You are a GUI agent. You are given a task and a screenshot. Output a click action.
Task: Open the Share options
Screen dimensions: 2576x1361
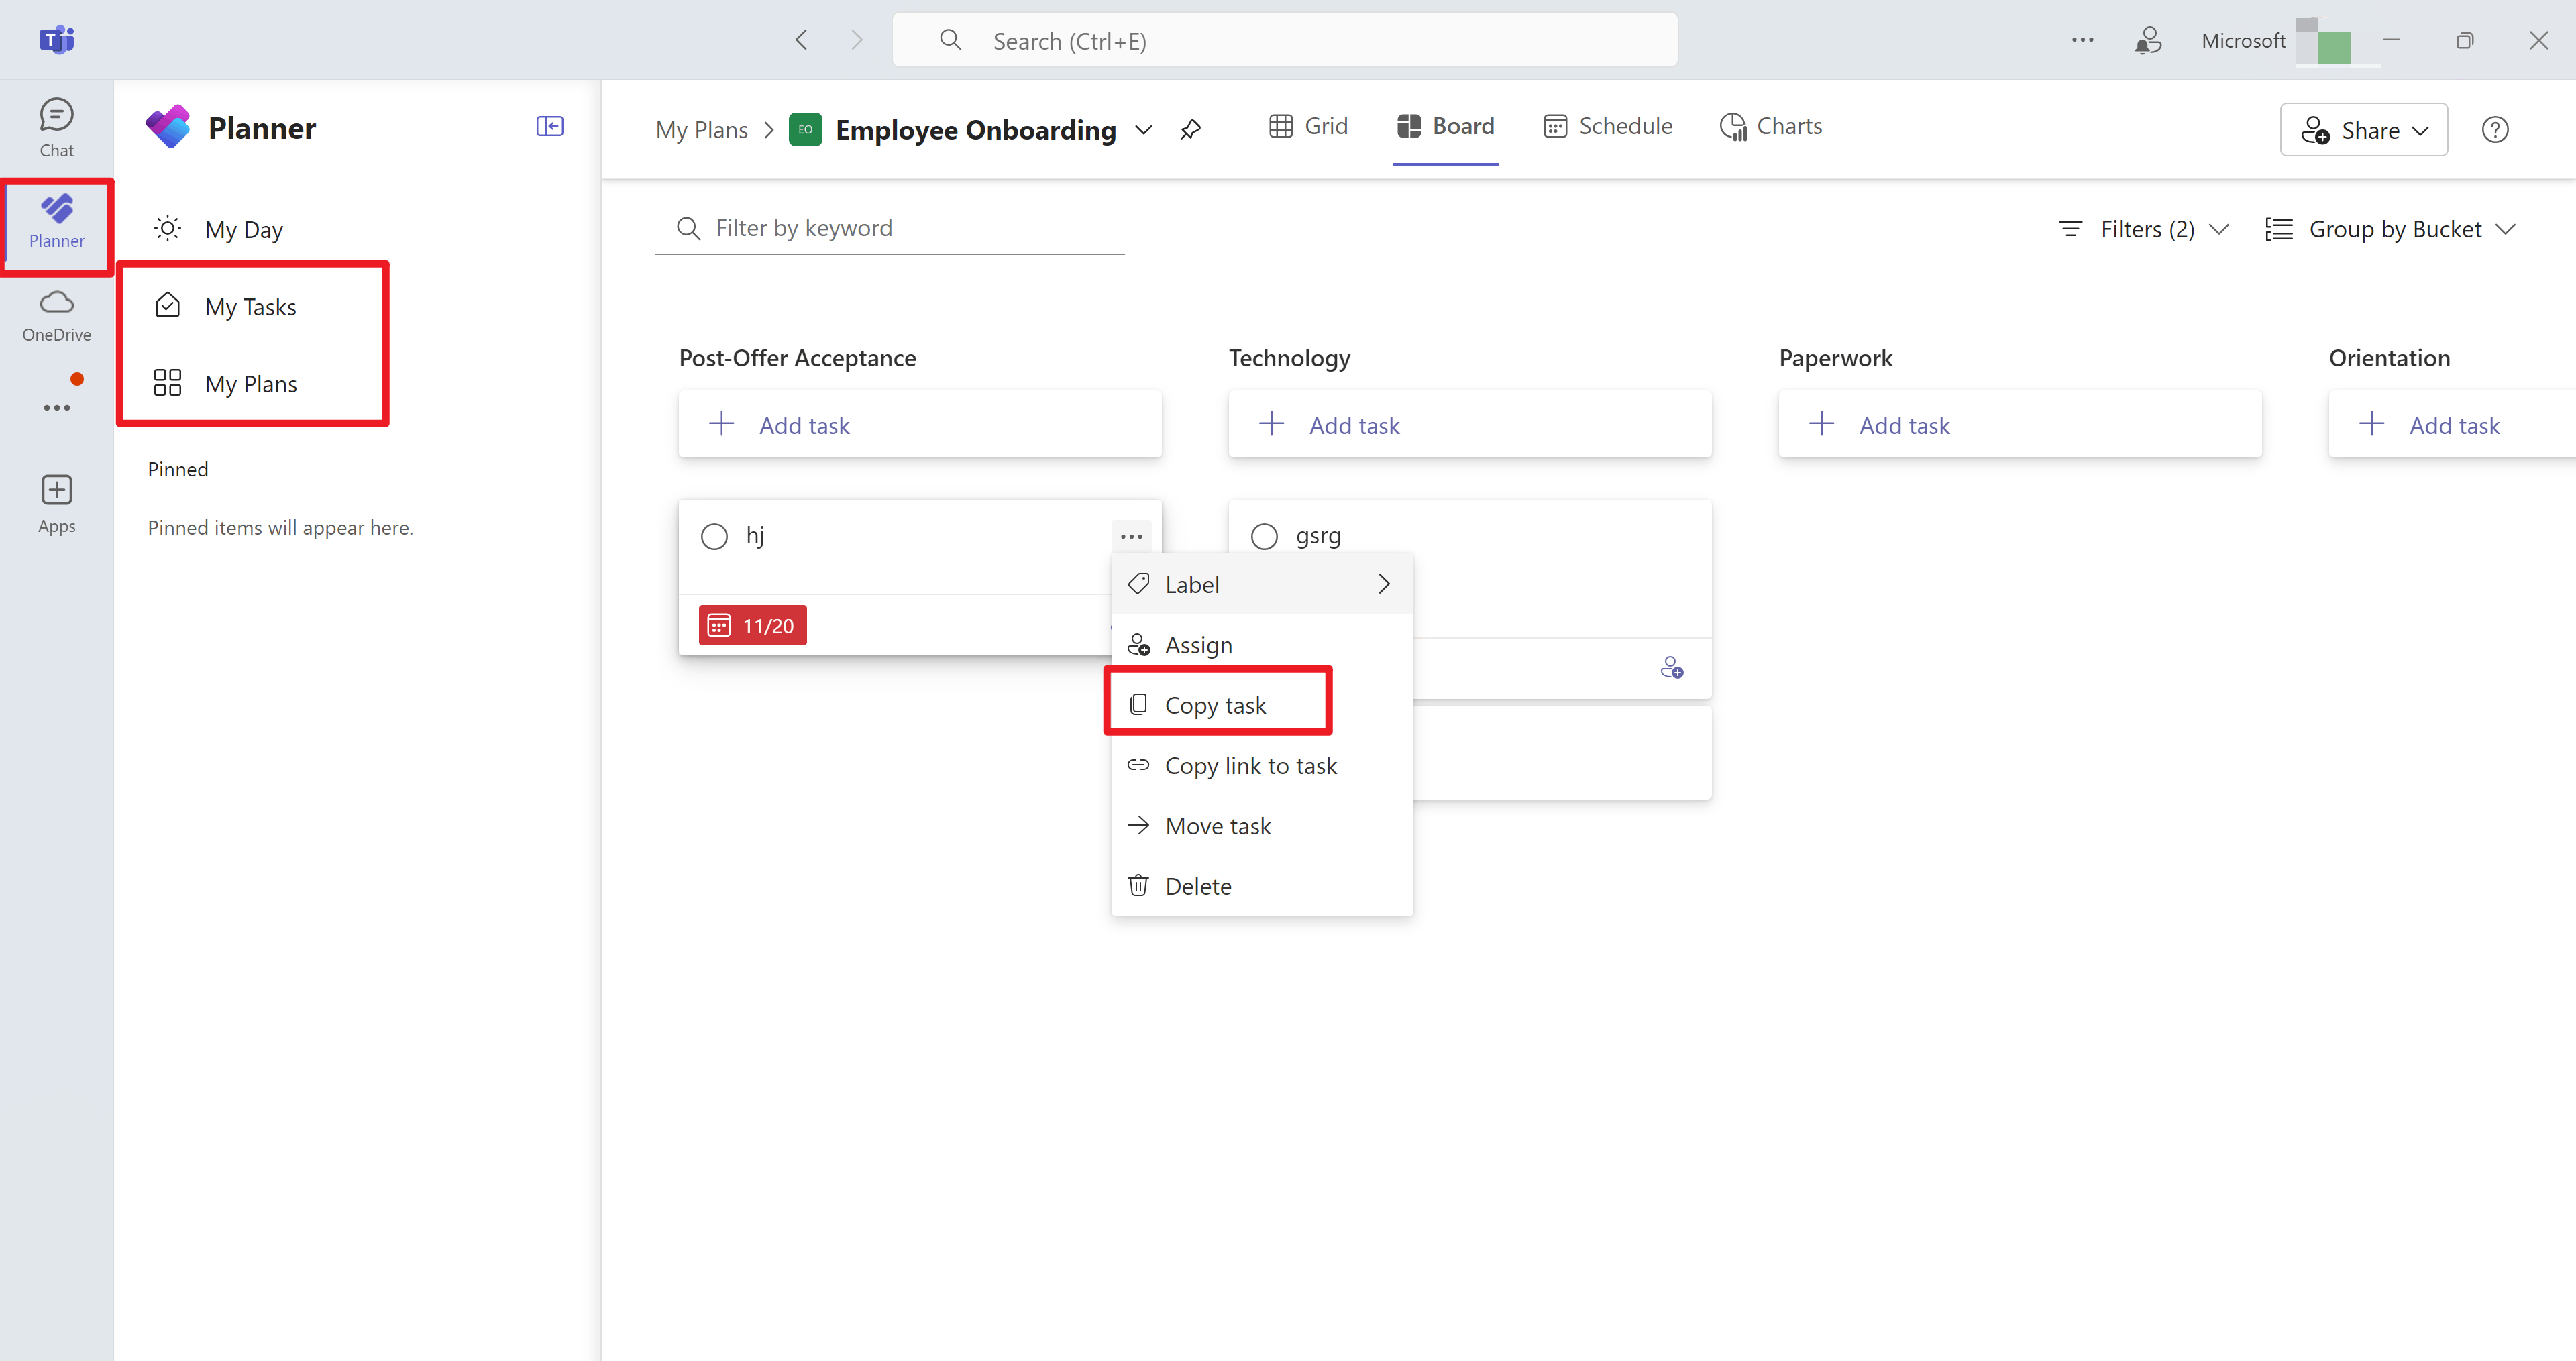[x=2363, y=129]
